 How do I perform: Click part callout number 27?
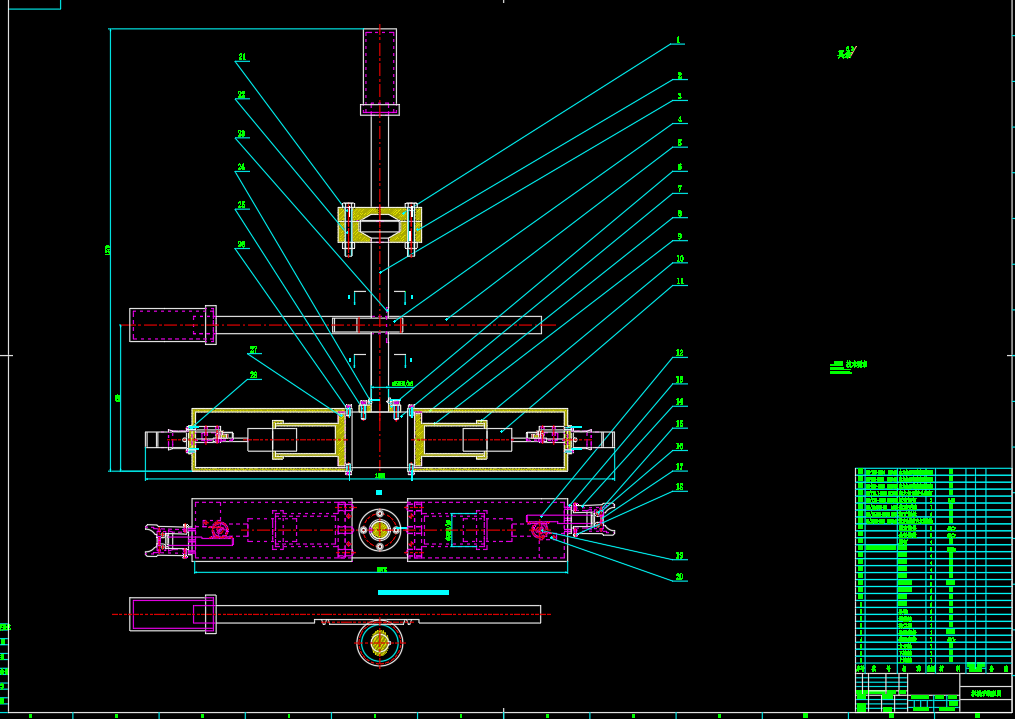click(254, 349)
